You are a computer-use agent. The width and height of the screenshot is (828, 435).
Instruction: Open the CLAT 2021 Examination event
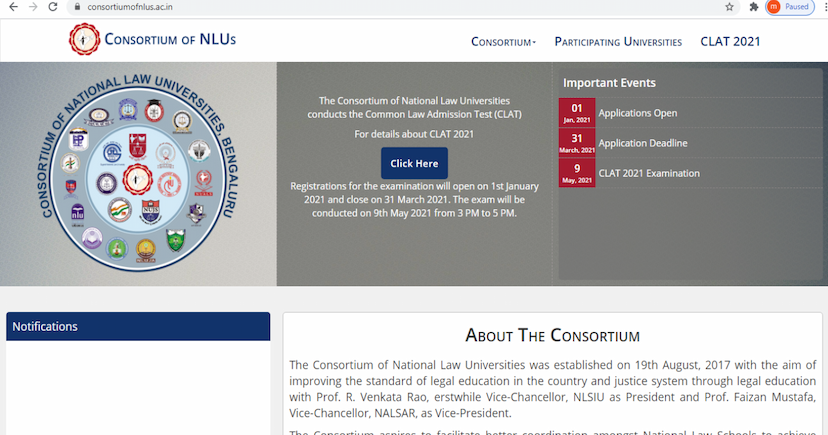click(x=648, y=173)
